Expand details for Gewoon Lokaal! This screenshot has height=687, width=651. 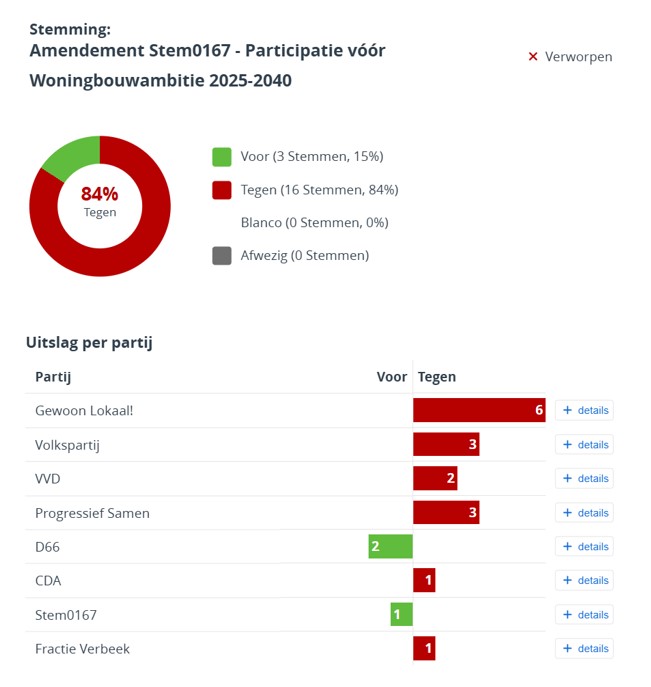tap(584, 411)
